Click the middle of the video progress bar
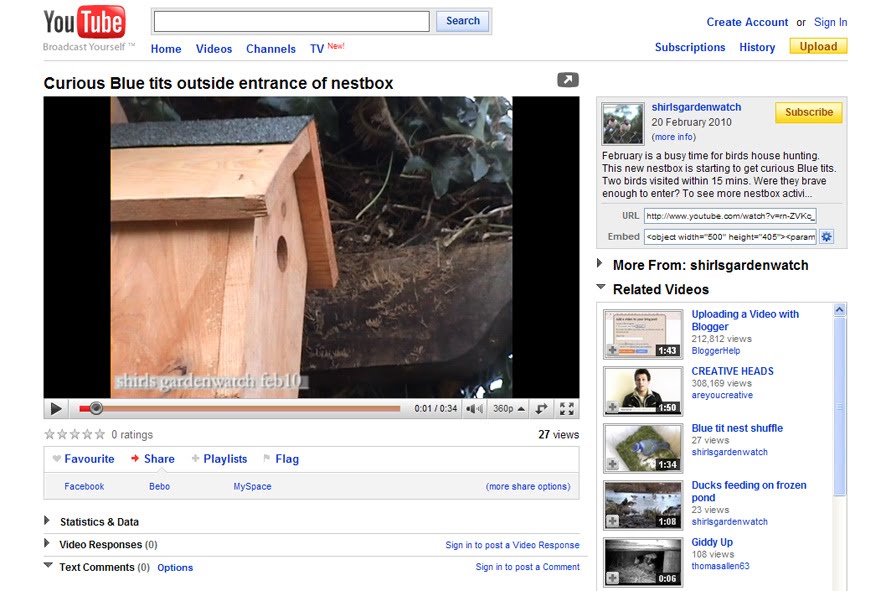 240,408
